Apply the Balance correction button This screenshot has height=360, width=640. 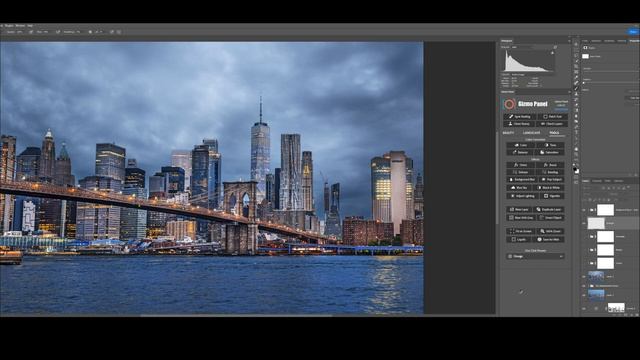[520, 152]
